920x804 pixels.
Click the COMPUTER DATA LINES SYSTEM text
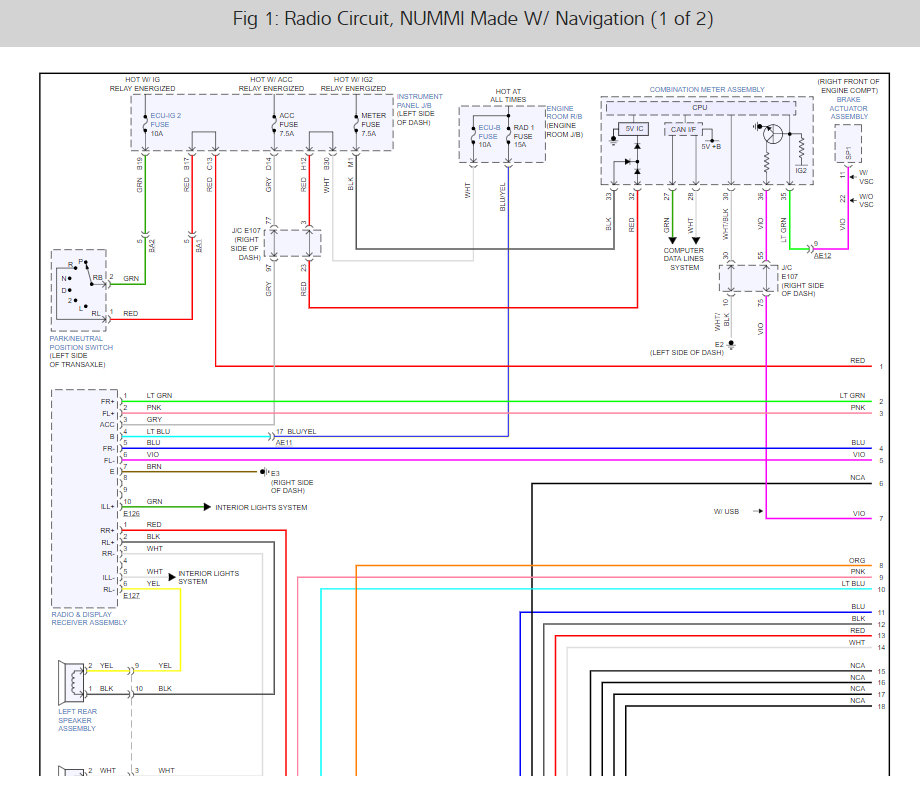tap(684, 259)
